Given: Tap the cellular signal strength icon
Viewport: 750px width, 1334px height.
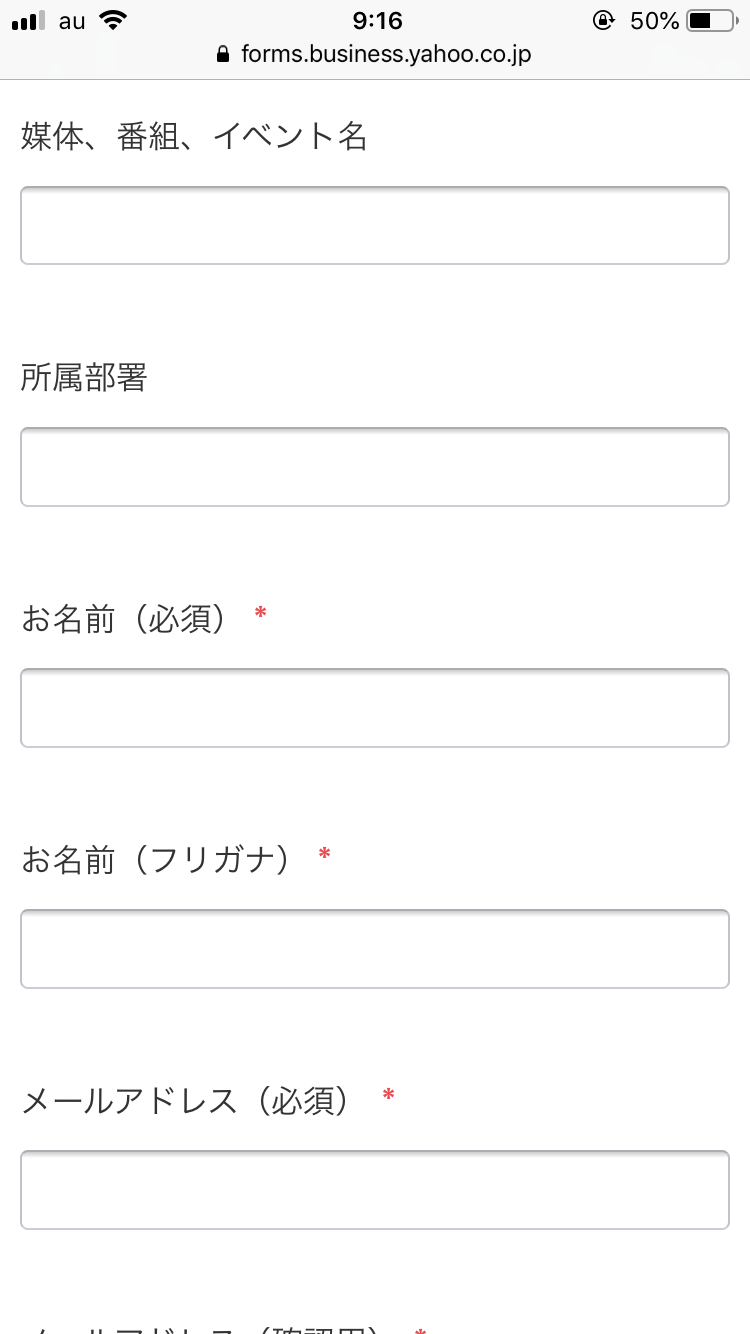Looking at the screenshot, I should point(29,21).
